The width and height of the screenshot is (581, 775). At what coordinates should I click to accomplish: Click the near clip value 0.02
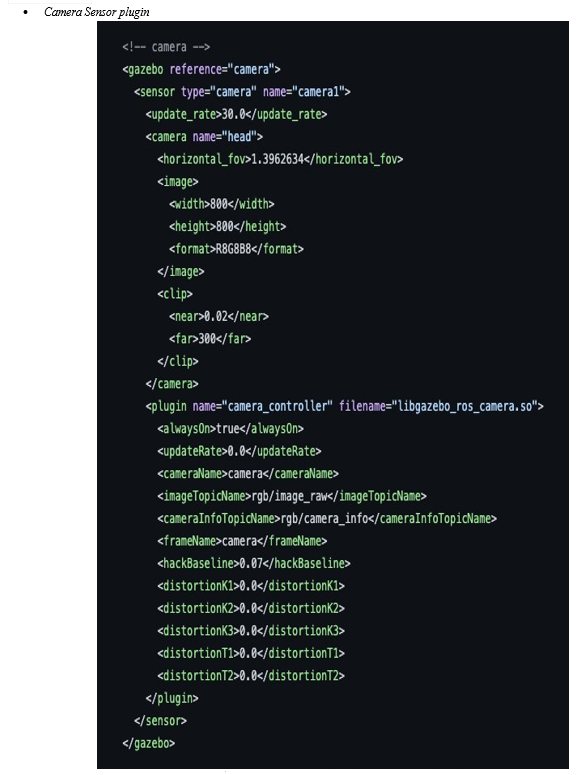(x=216, y=316)
